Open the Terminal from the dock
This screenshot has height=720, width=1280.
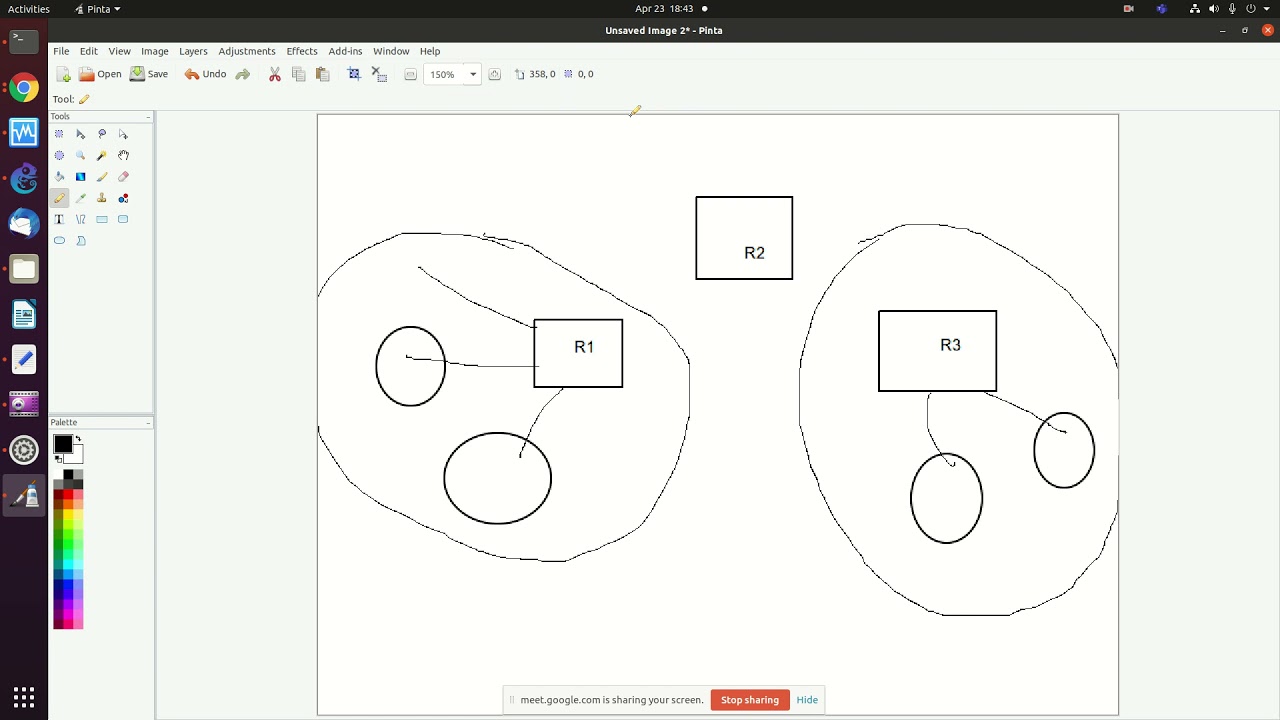point(24,41)
